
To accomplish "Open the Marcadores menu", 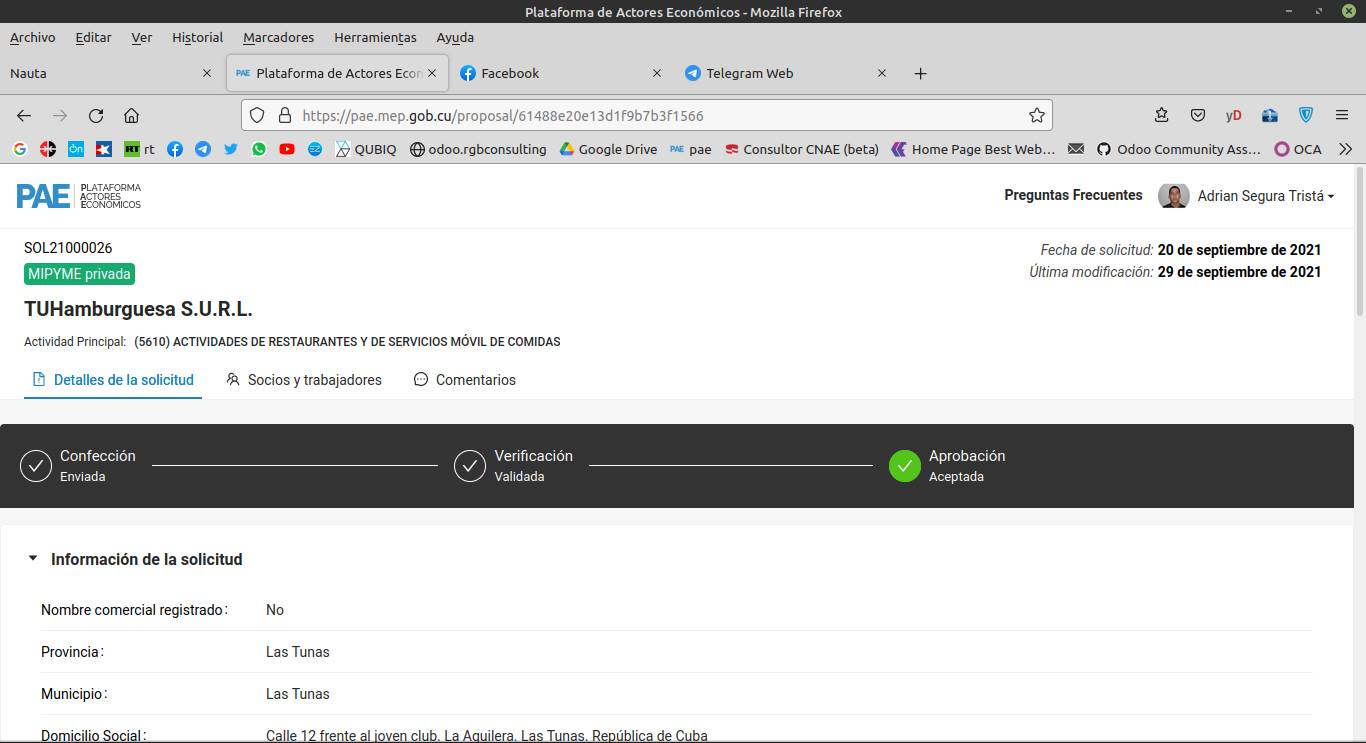I will 278,37.
